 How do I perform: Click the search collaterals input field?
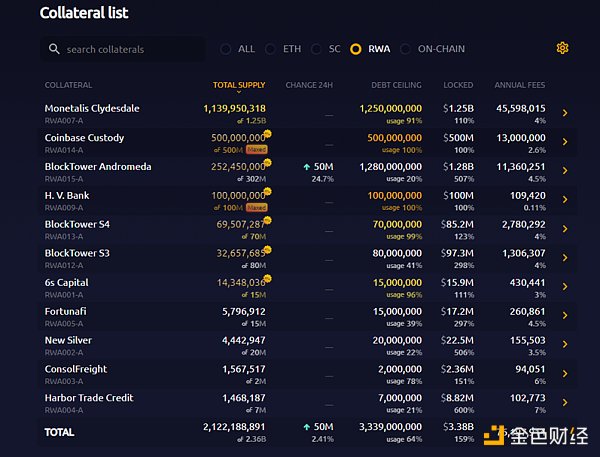(130, 49)
